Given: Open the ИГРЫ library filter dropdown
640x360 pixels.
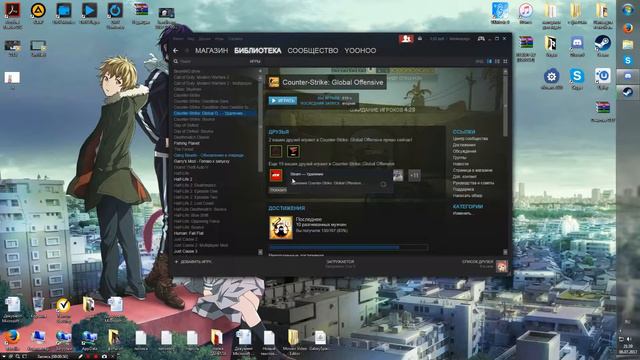Looking at the screenshot, I should (256, 62).
